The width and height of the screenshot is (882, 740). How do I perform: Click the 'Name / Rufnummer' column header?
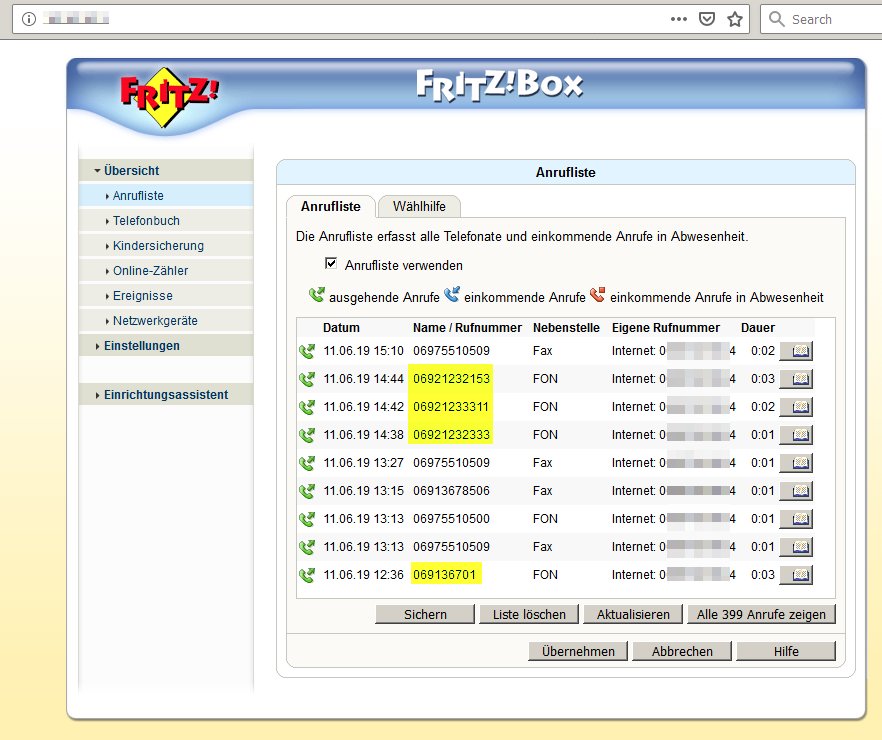[467, 328]
